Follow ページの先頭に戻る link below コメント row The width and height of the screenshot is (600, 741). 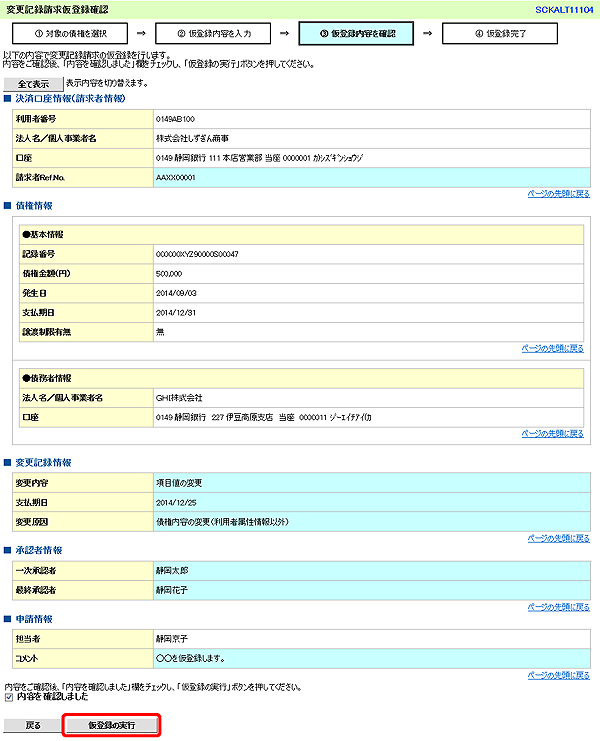pyautogui.click(x=558, y=676)
